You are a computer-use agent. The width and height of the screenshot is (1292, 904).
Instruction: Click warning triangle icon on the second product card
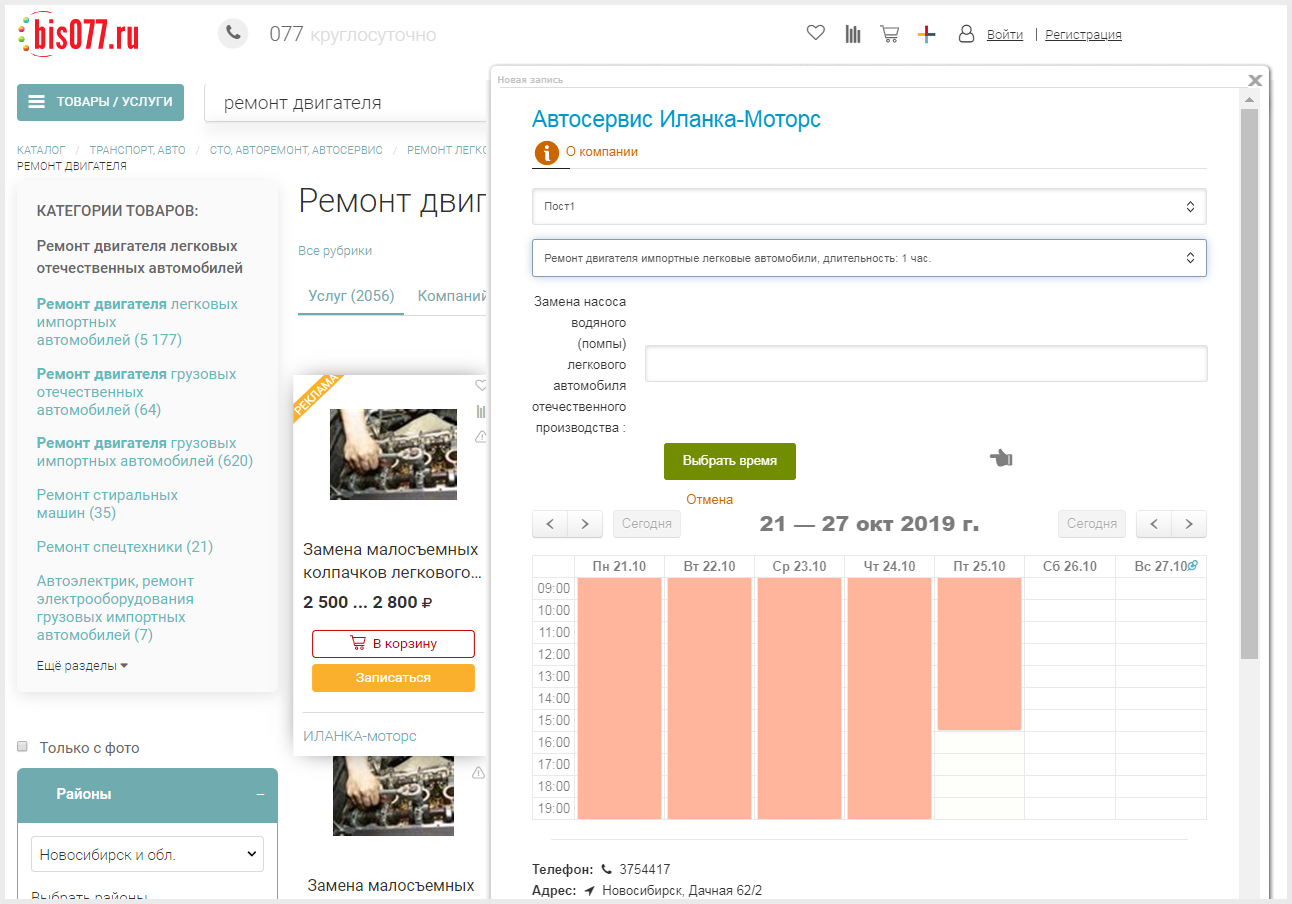(478, 772)
